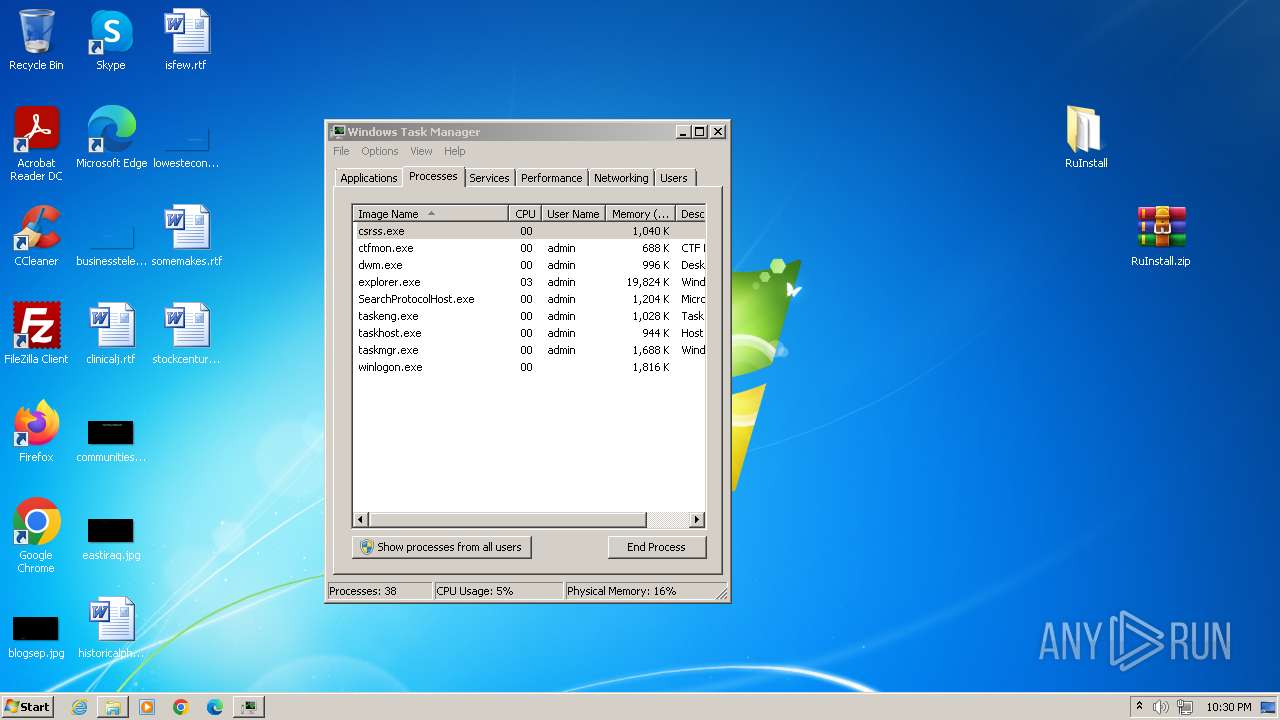Open the FileZilla Client shortcut

[36, 334]
